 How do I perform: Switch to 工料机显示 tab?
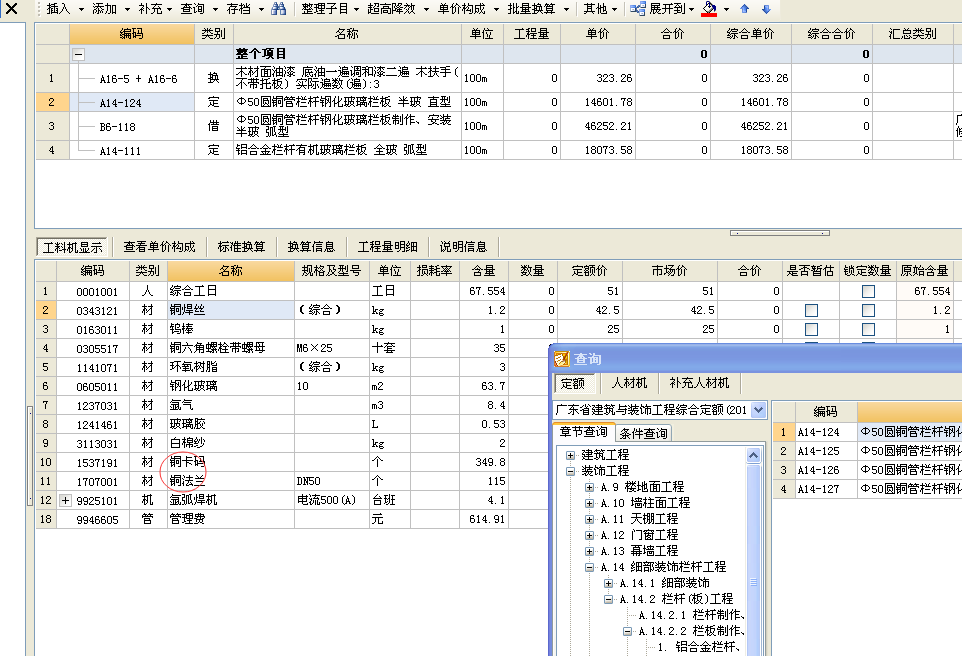click(72, 247)
